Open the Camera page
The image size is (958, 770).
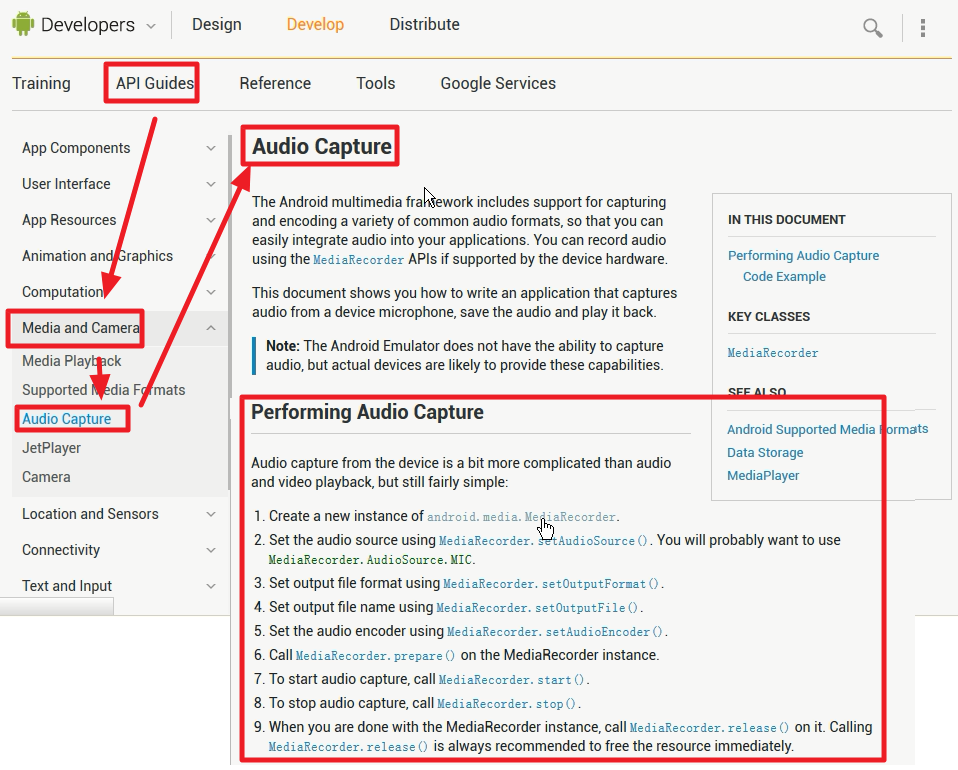(x=46, y=477)
